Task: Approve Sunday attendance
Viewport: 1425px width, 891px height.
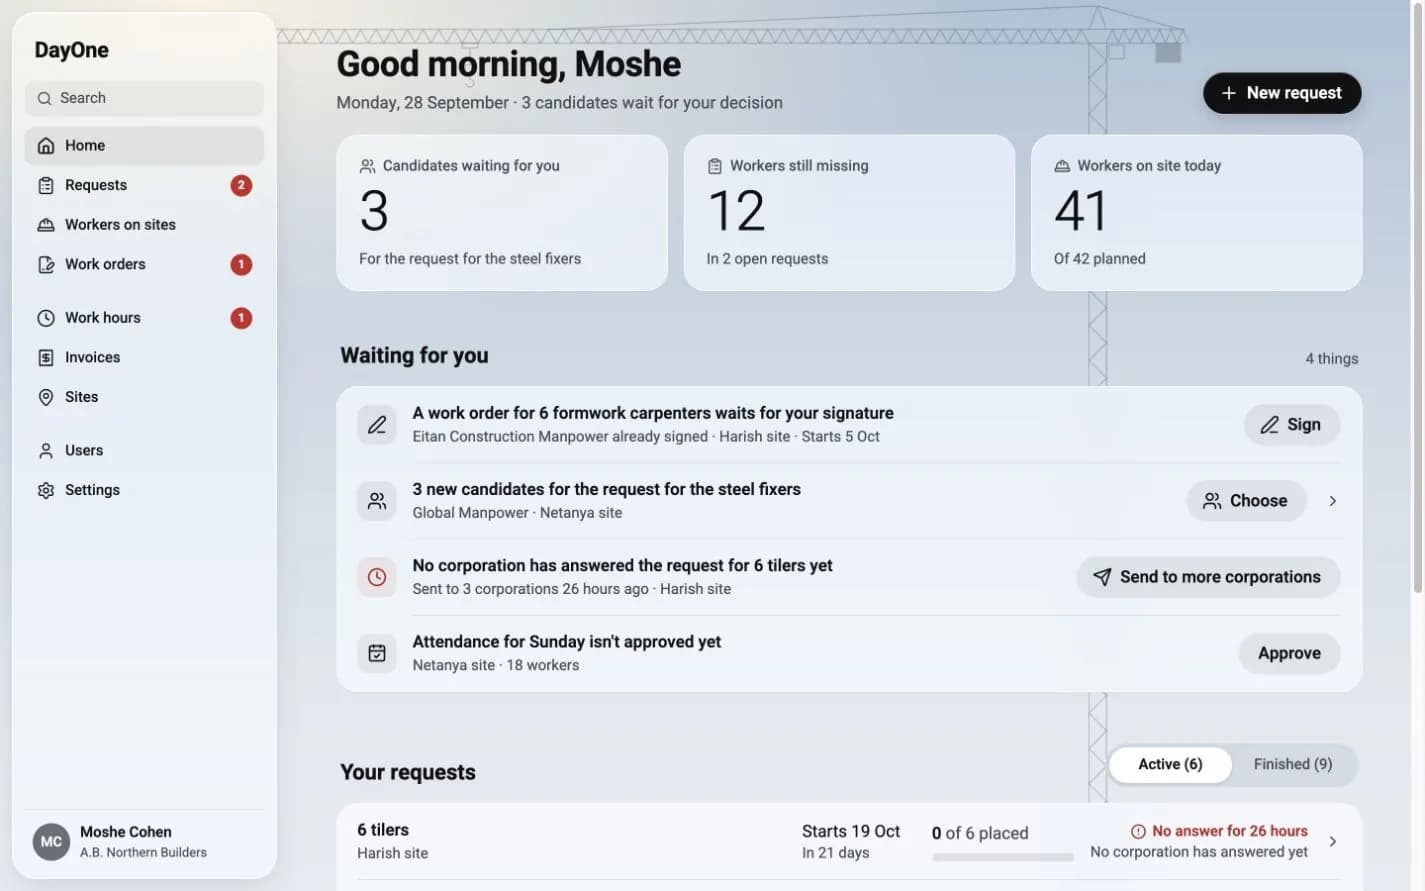Action: coord(1289,653)
